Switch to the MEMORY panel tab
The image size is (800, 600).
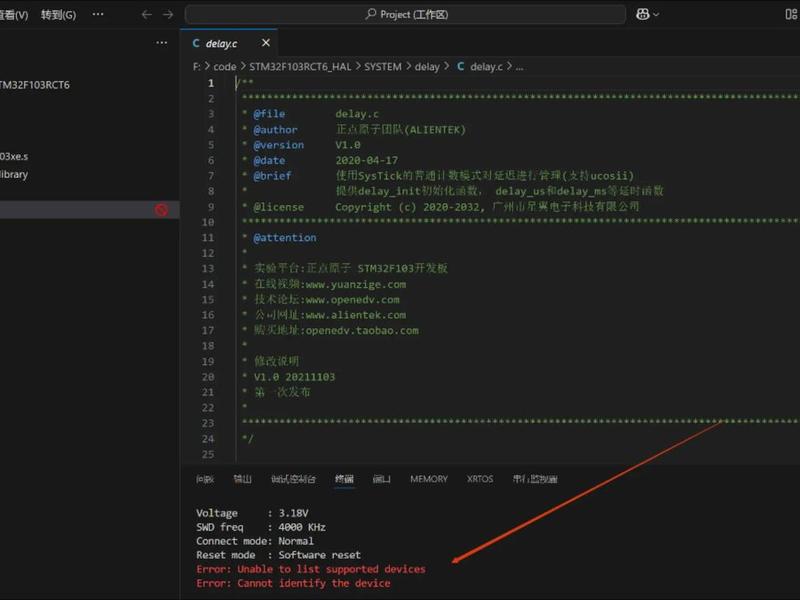coord(429,479)
